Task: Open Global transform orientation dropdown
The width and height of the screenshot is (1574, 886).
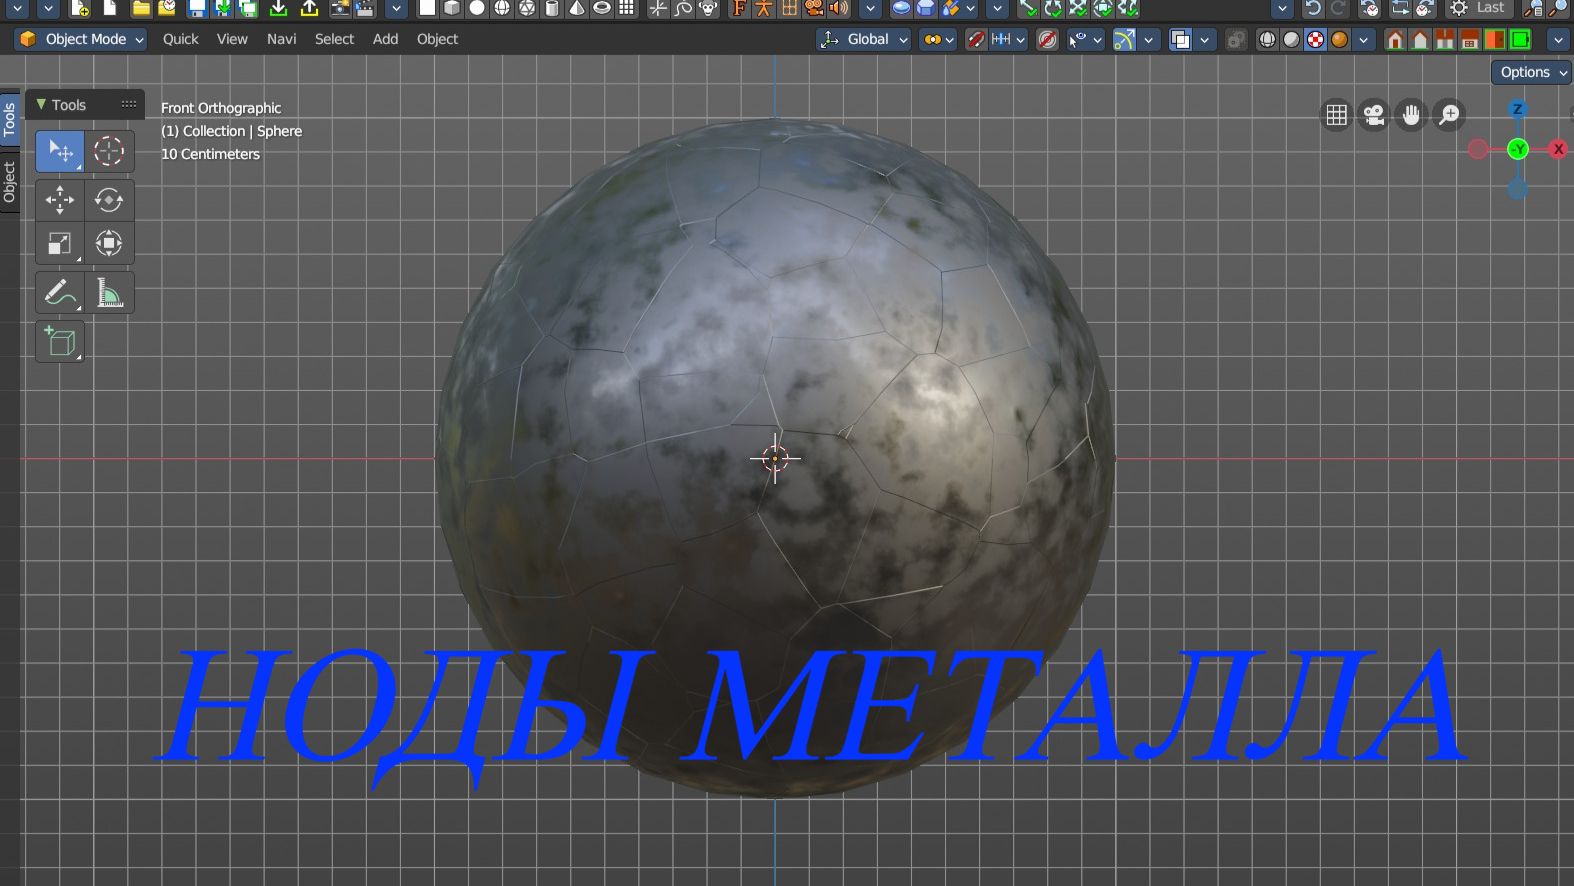Action: [x=863, y=39]
